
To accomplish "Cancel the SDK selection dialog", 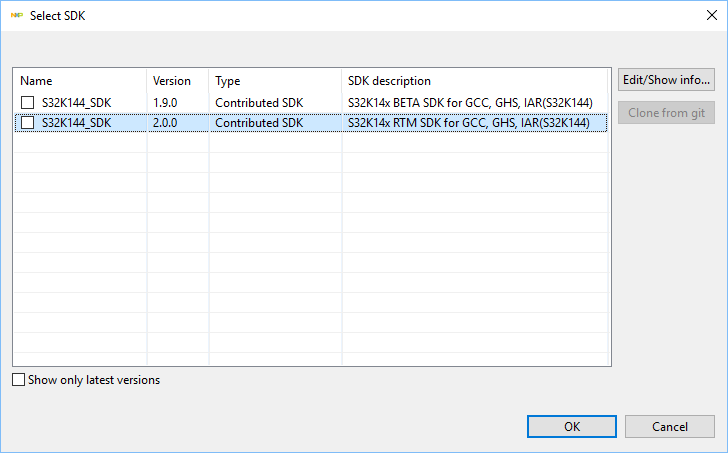I will (670, 427).
